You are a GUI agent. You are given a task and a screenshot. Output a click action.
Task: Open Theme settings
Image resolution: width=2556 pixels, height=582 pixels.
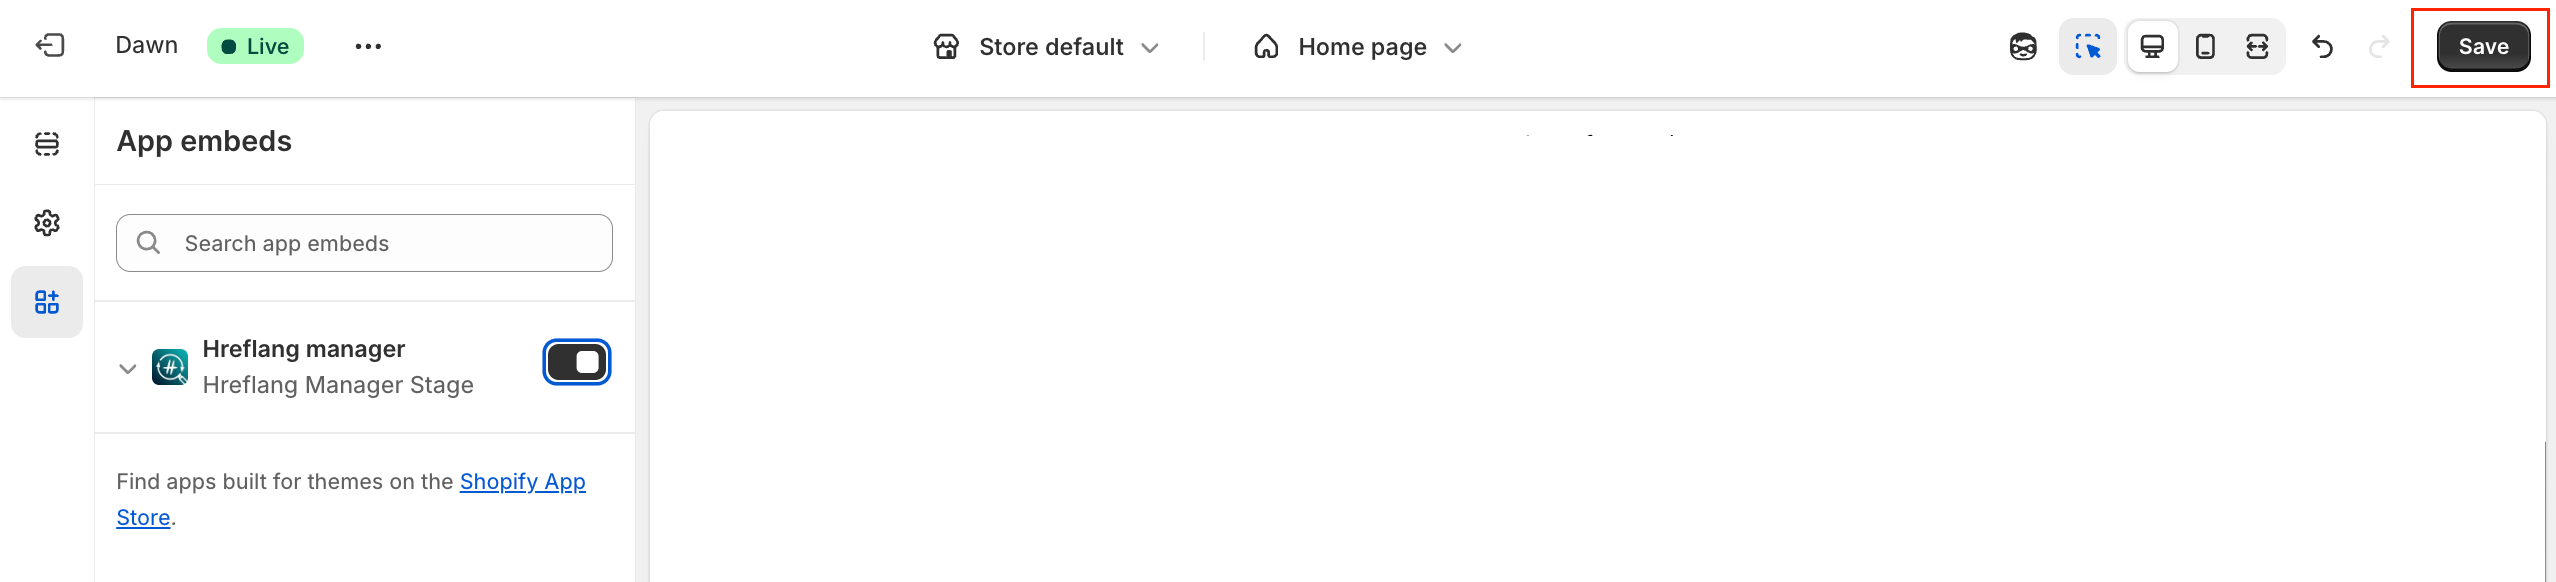pyautogui.click(x=47, y=223)
